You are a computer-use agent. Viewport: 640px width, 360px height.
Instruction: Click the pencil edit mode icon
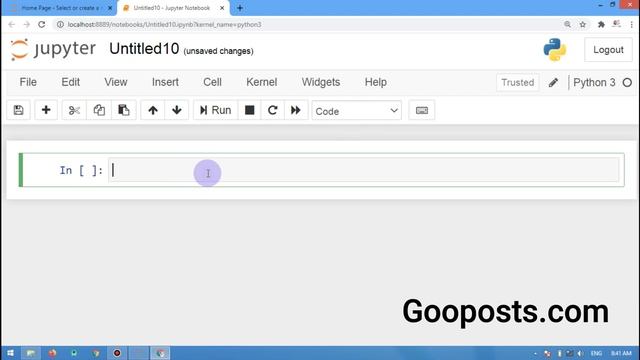click(553, 83)
